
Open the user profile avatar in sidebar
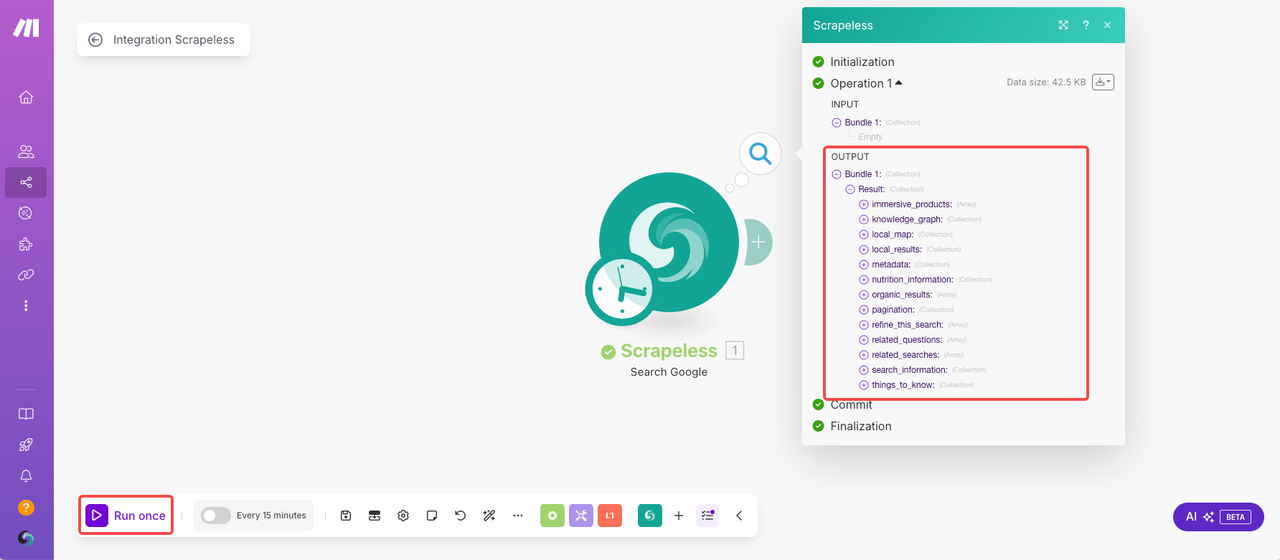pyautogui.click(x=26, y=538)
